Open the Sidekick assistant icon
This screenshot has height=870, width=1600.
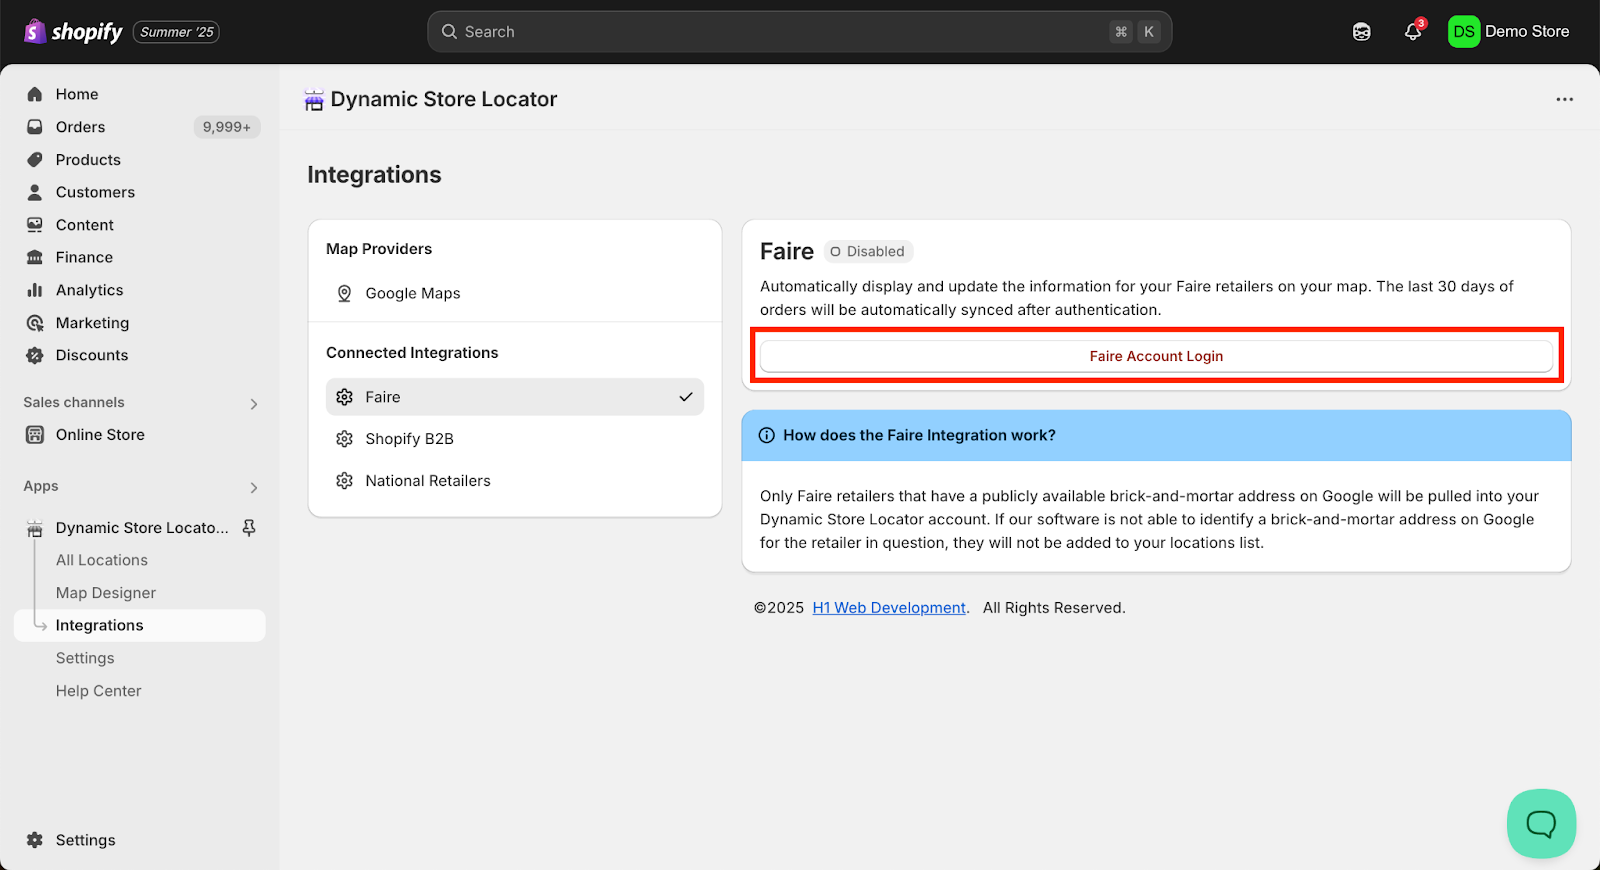point(1362,32)
